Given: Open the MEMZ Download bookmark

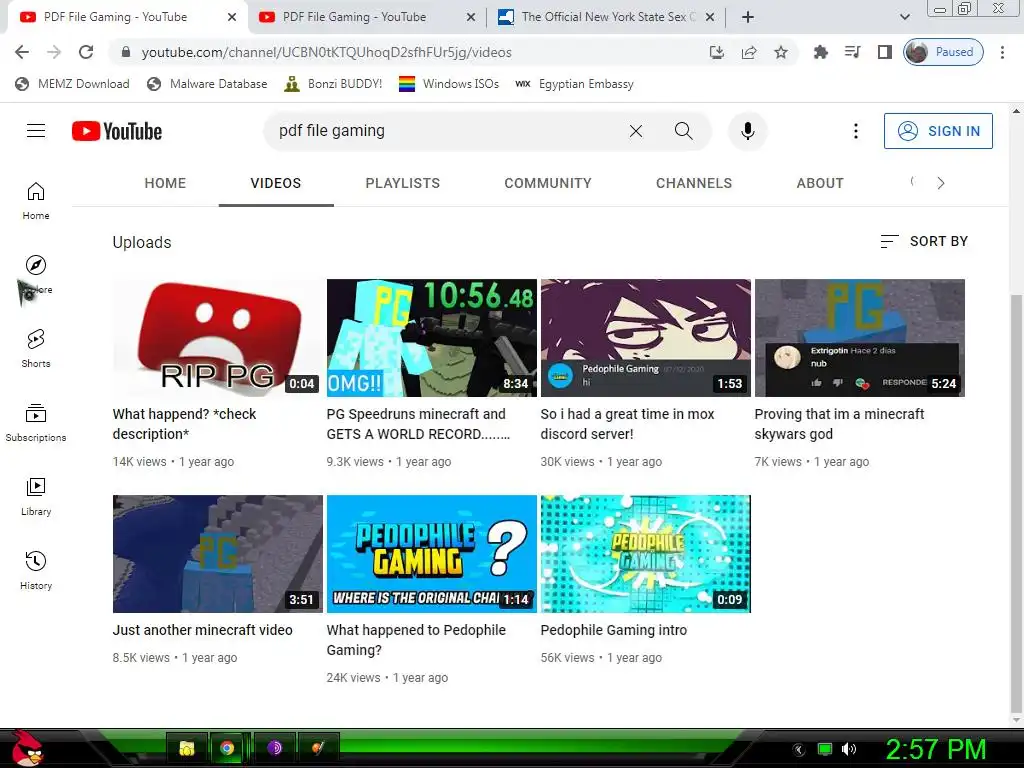Looking at the screenshot, I should (72, 84).
